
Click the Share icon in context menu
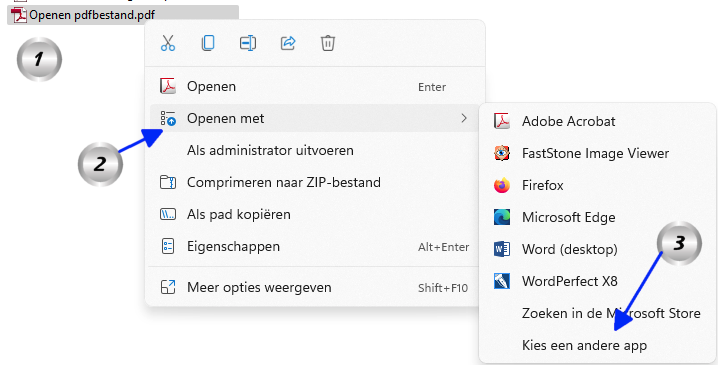click(x=288, y=43)
